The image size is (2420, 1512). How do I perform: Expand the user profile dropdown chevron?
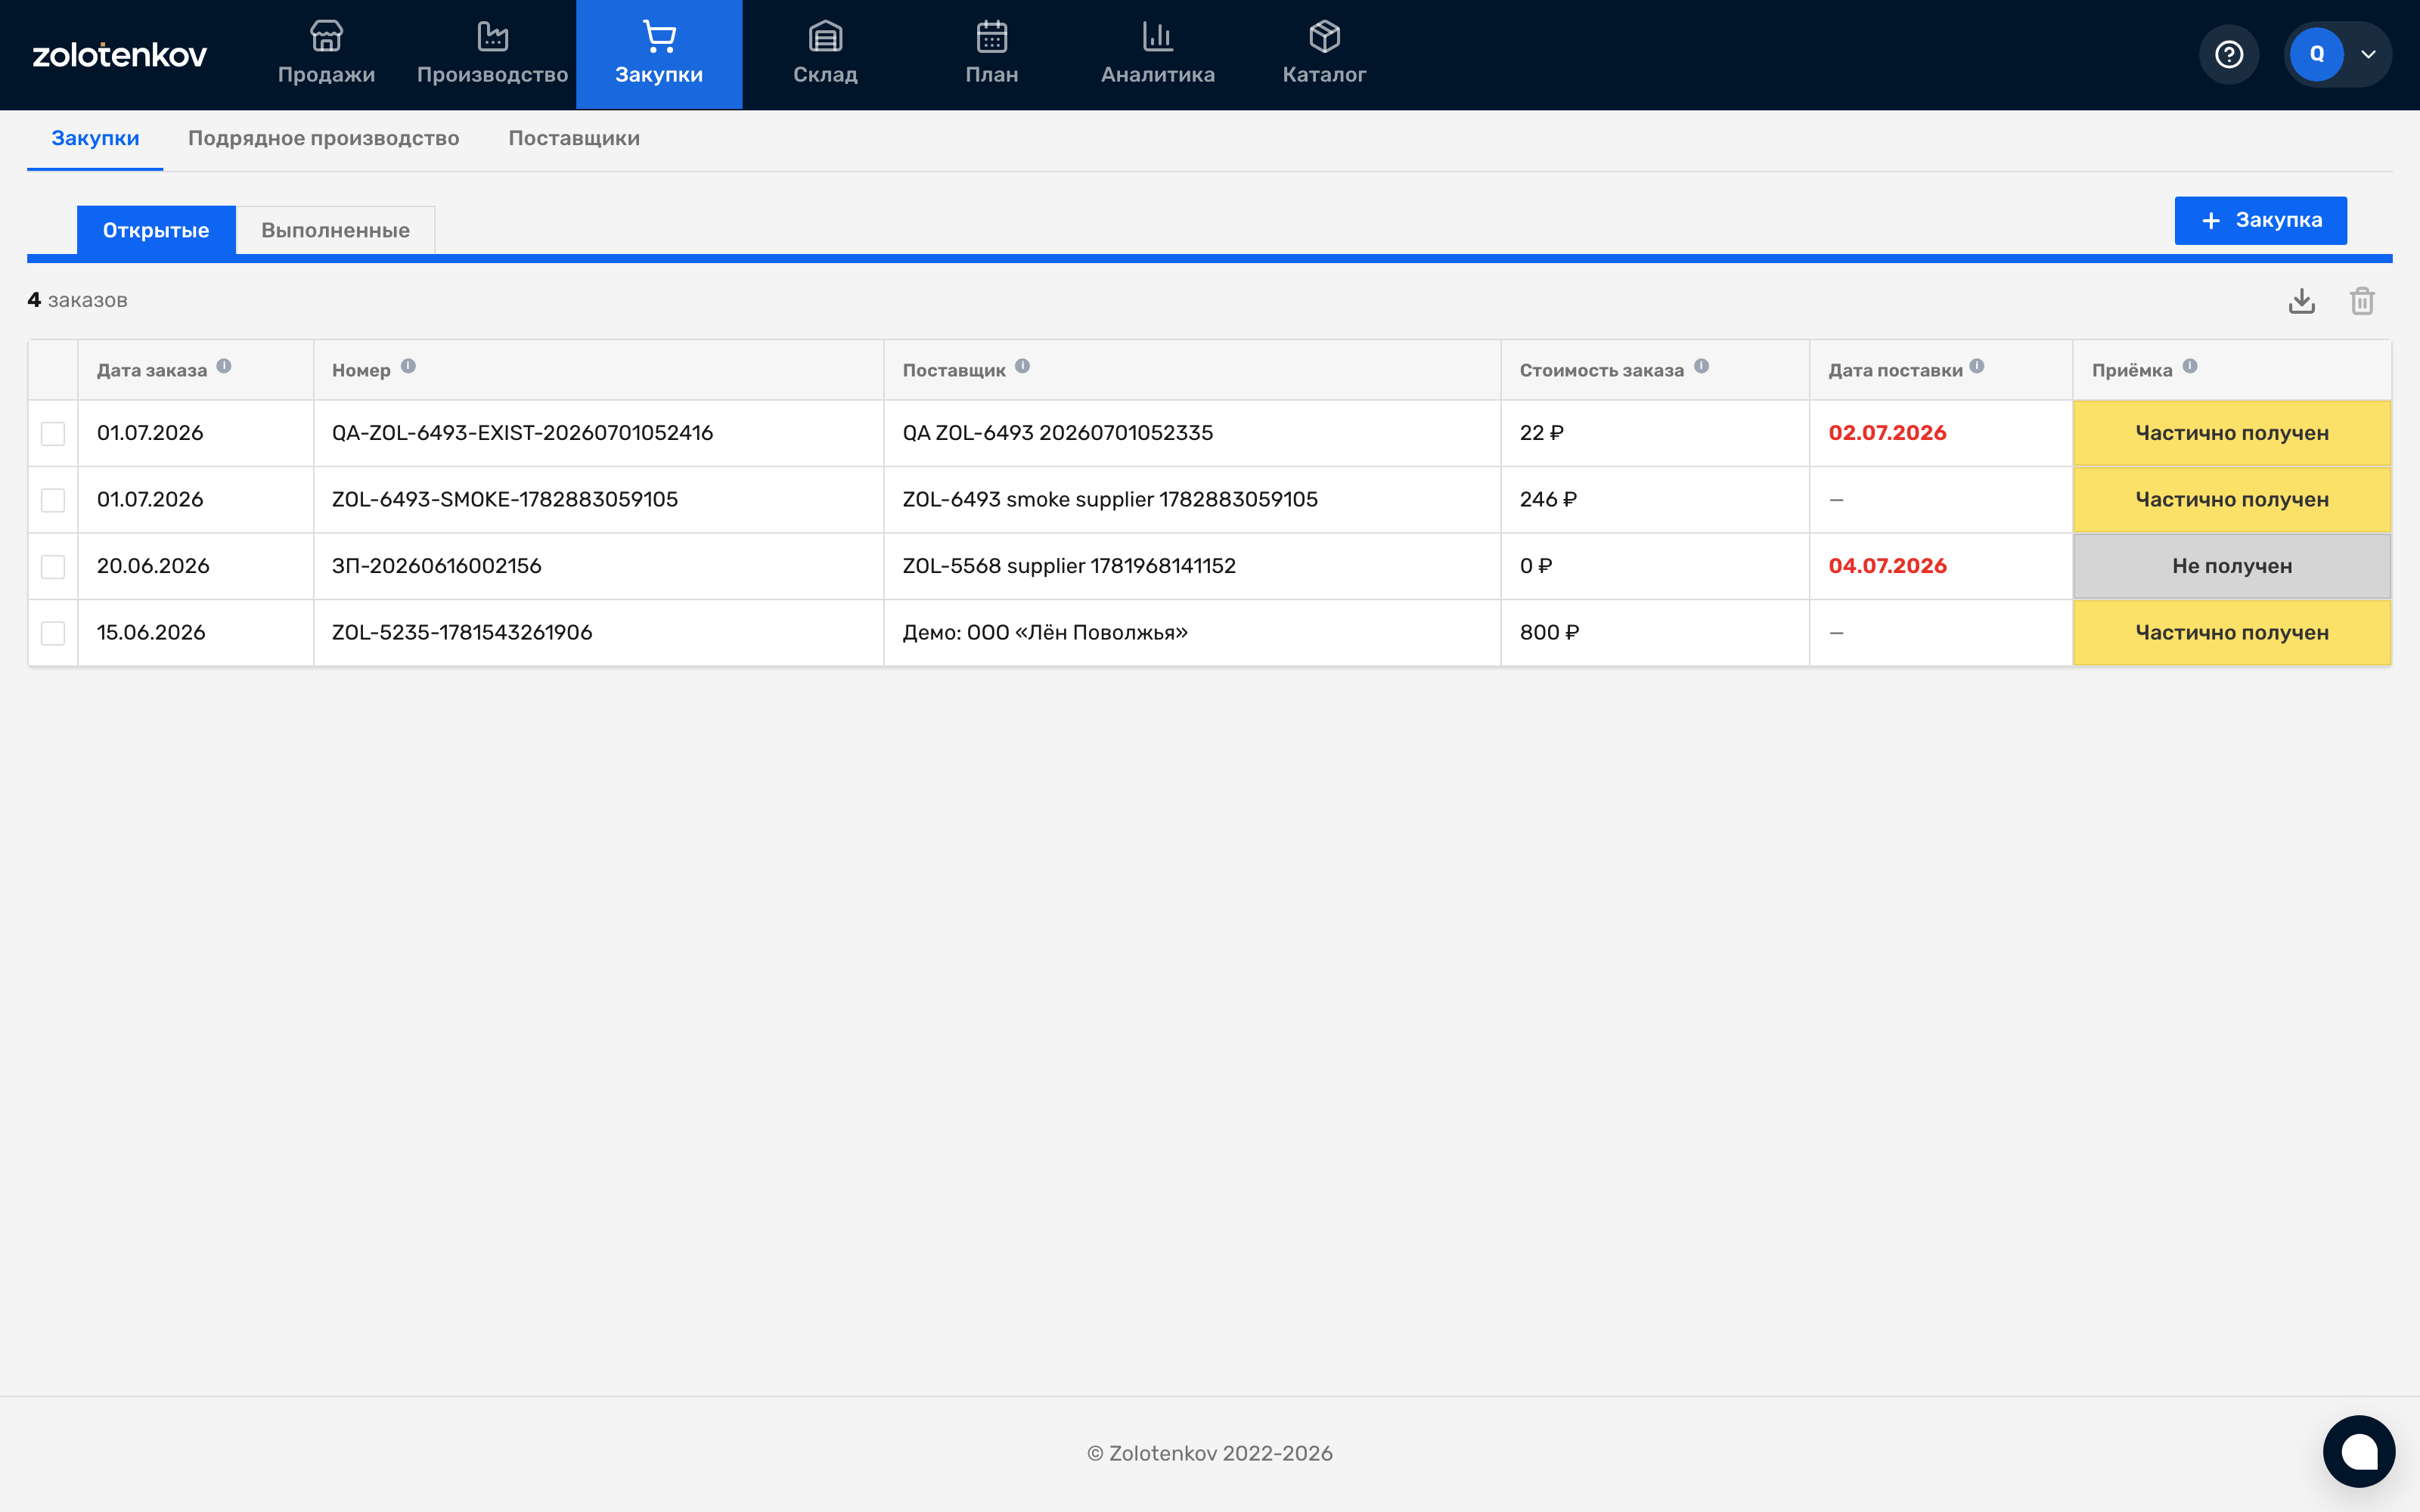point(2368,54)
